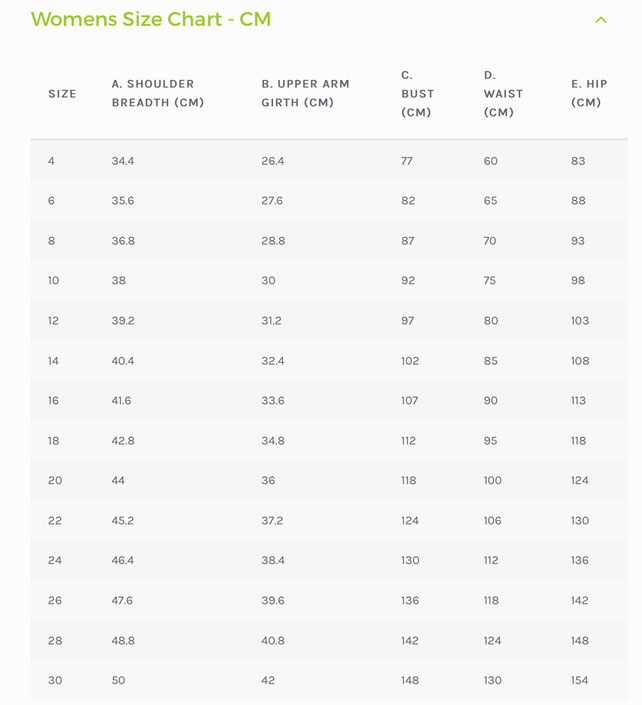Click the Womens Size Chart - CM heading
Viewport: 642px width, 705px height.
[x=151, y=19]
